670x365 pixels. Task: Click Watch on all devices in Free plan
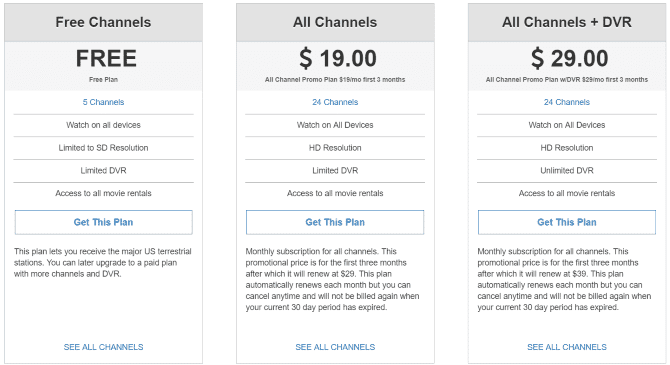point(103,125)
